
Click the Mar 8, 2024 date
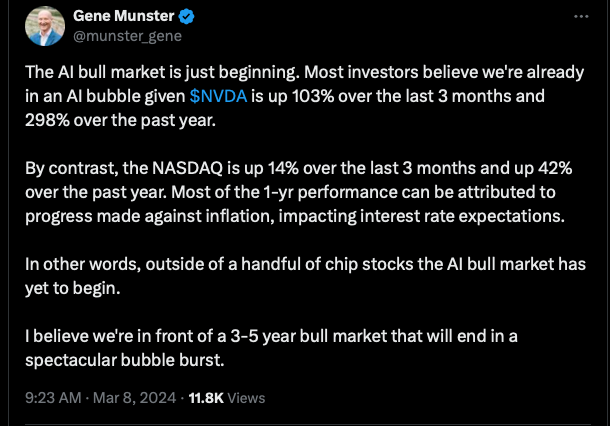[x=135, y=397]
